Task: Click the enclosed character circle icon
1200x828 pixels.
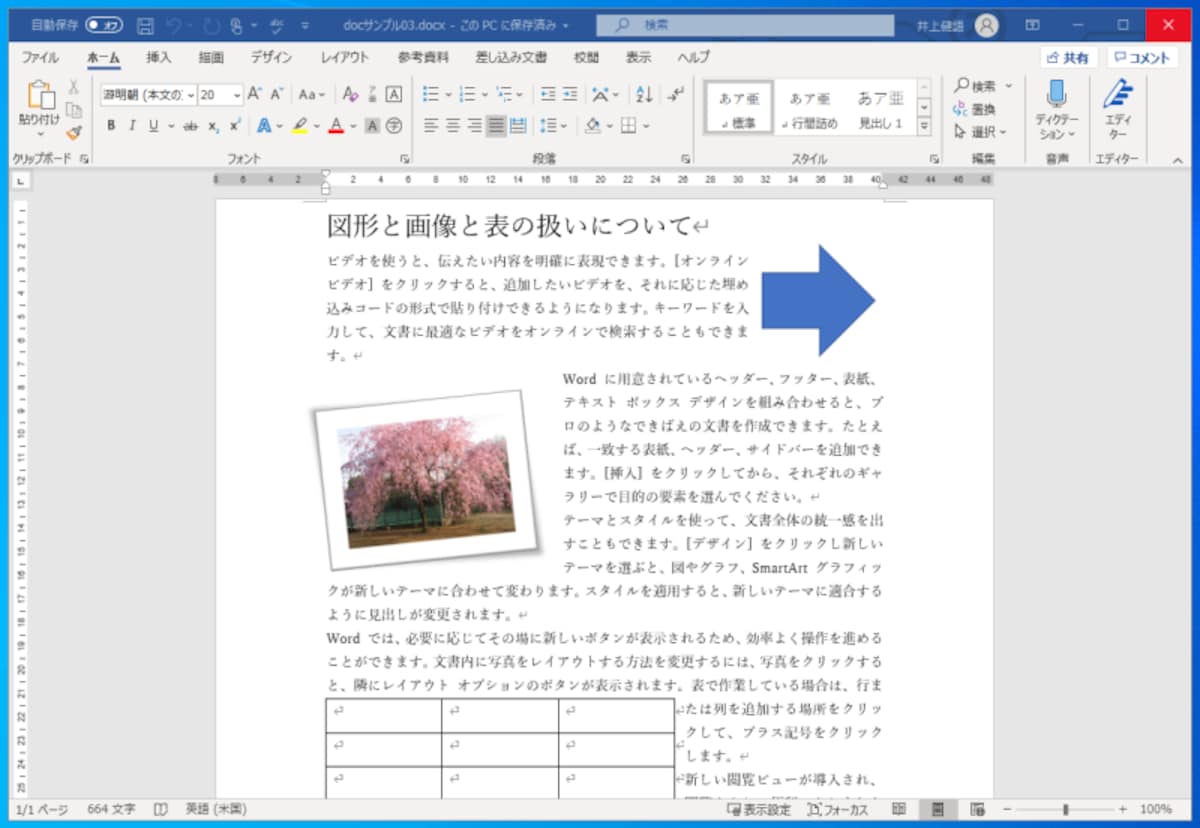Action: coord(394,126)
